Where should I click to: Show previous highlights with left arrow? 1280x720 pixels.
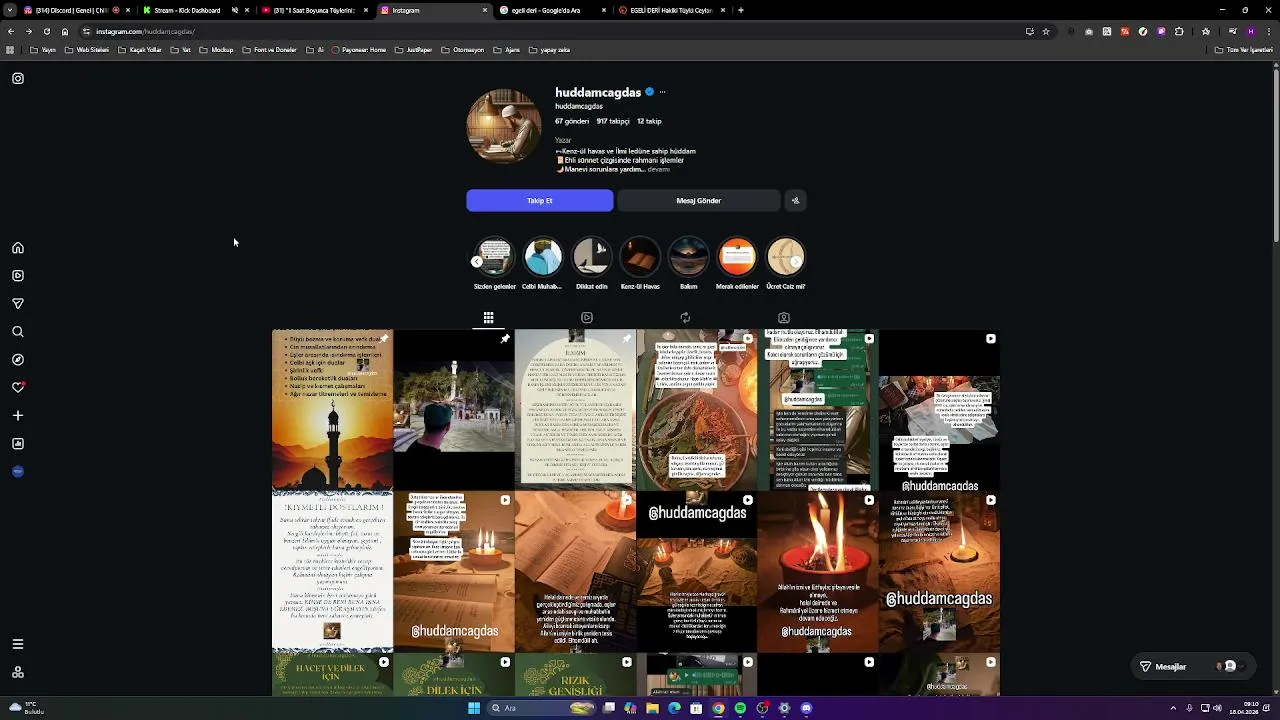pos(477,262)
